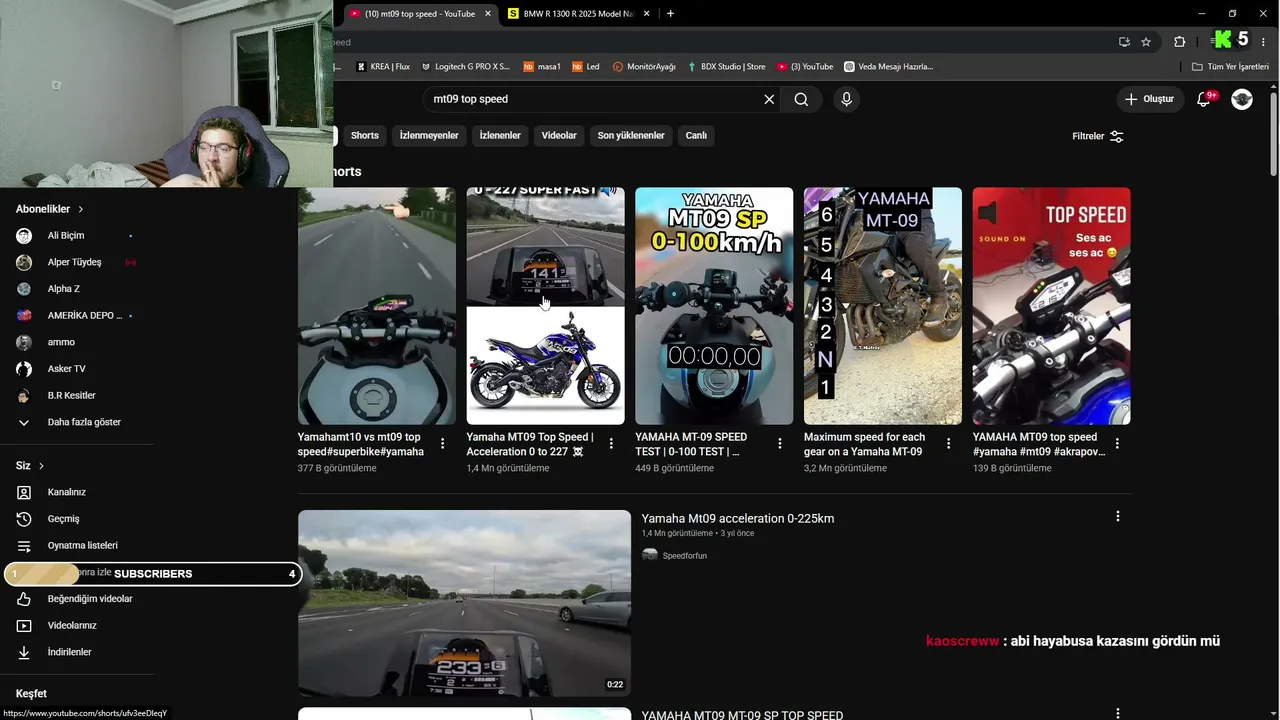Open the Led bookmark
This screenshot has width=1280, height=720.
click(586, 67)
